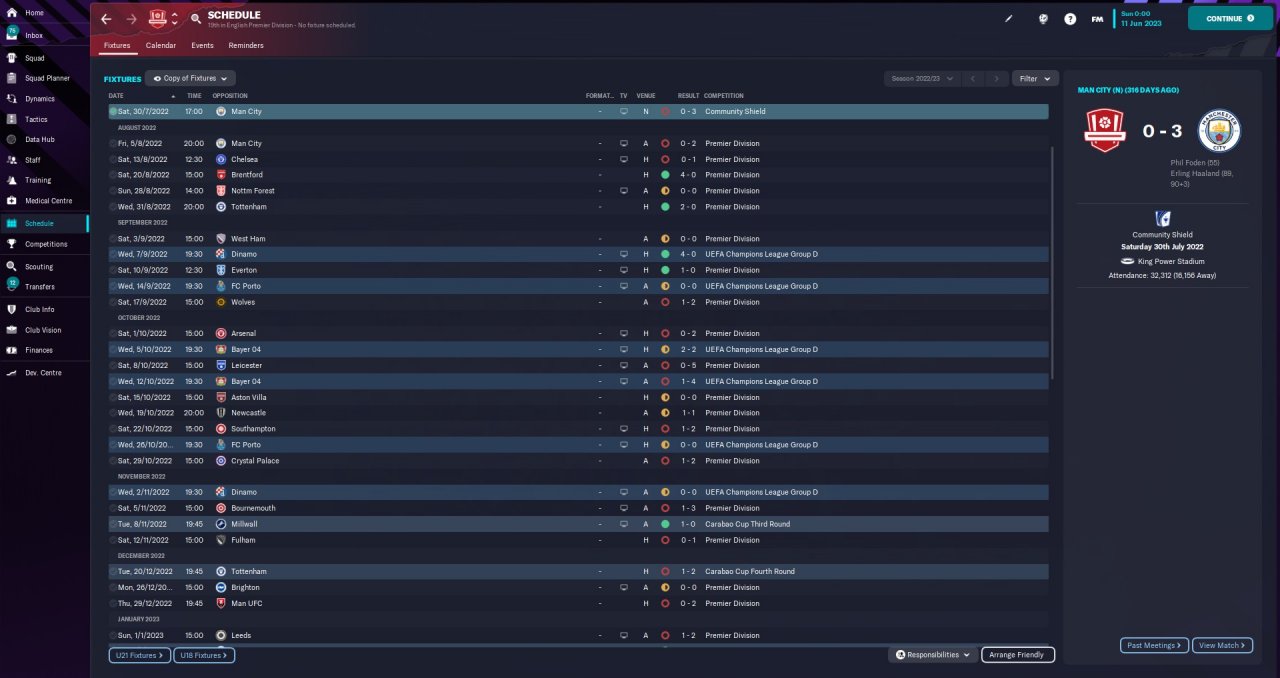Screen dimensions: 1280x678
Task: Select the checkbox for Man City 5/8/2022 fixture
Action: coord(113,144)
